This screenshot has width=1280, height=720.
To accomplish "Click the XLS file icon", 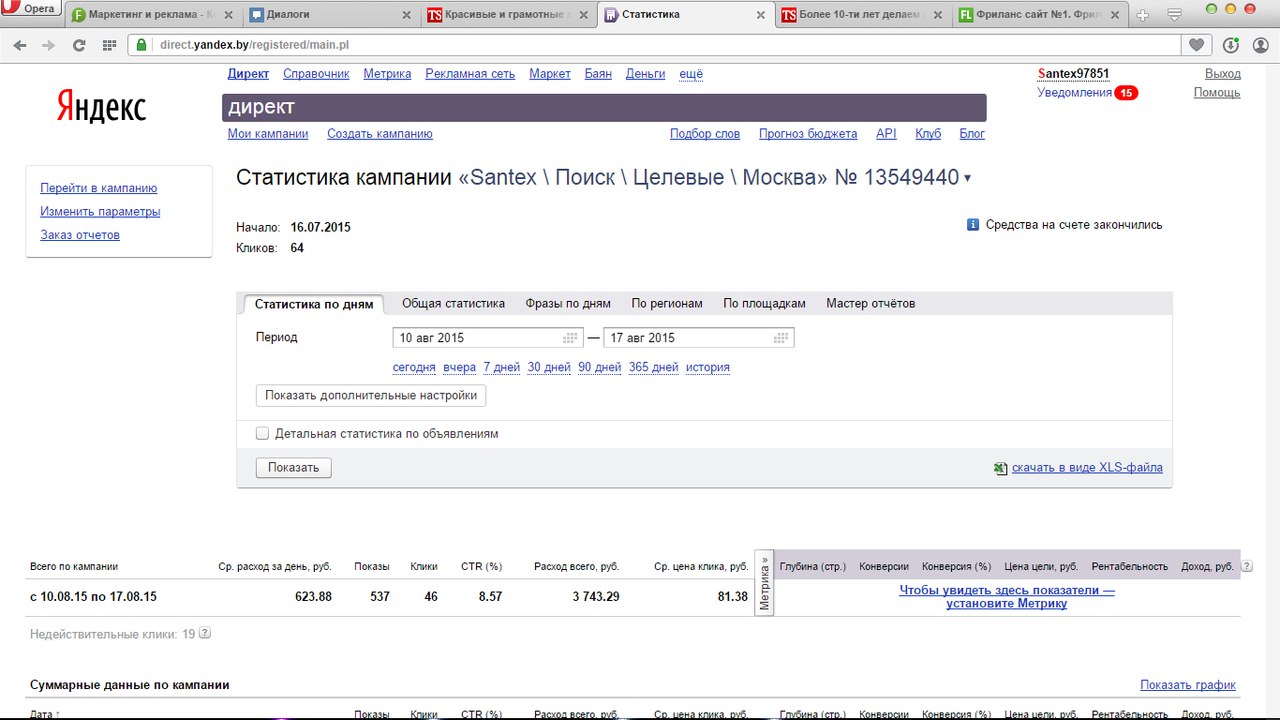I will click(x=1001, y=468).
